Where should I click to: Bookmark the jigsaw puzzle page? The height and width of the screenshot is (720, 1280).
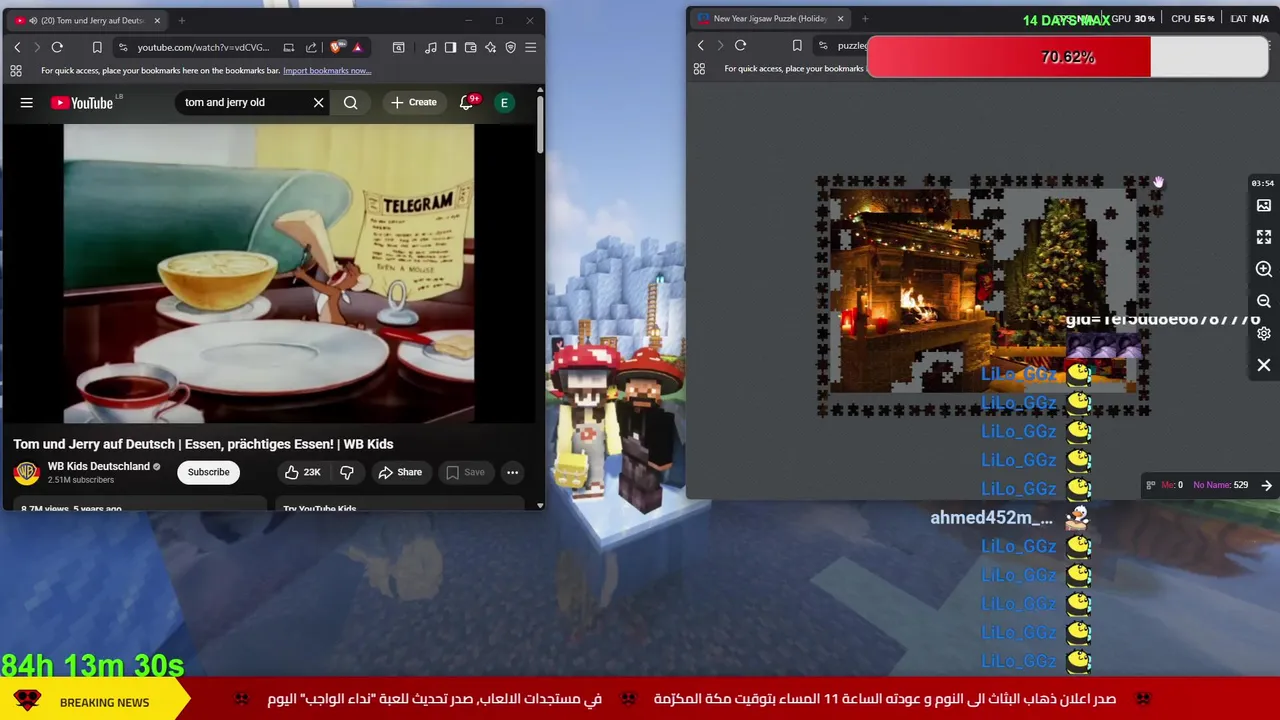(797, 45)
